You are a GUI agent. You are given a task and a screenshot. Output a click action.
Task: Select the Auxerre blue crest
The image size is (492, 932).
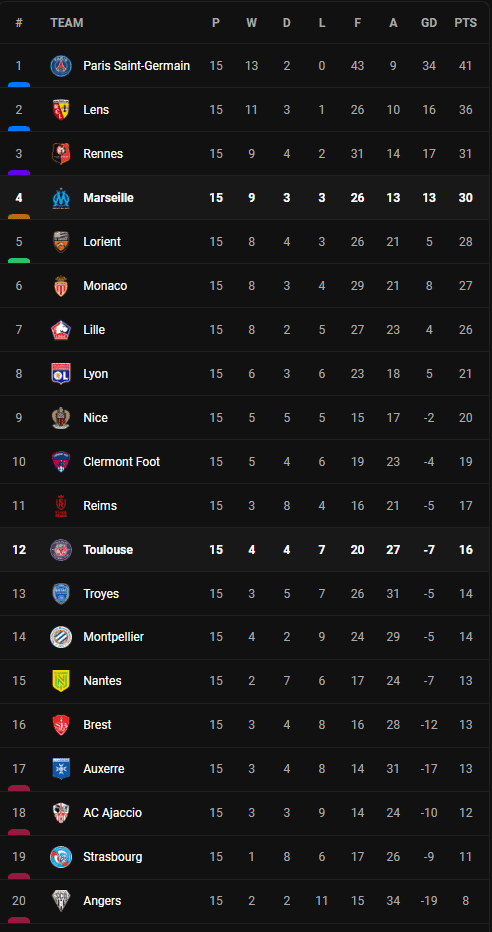61,769
